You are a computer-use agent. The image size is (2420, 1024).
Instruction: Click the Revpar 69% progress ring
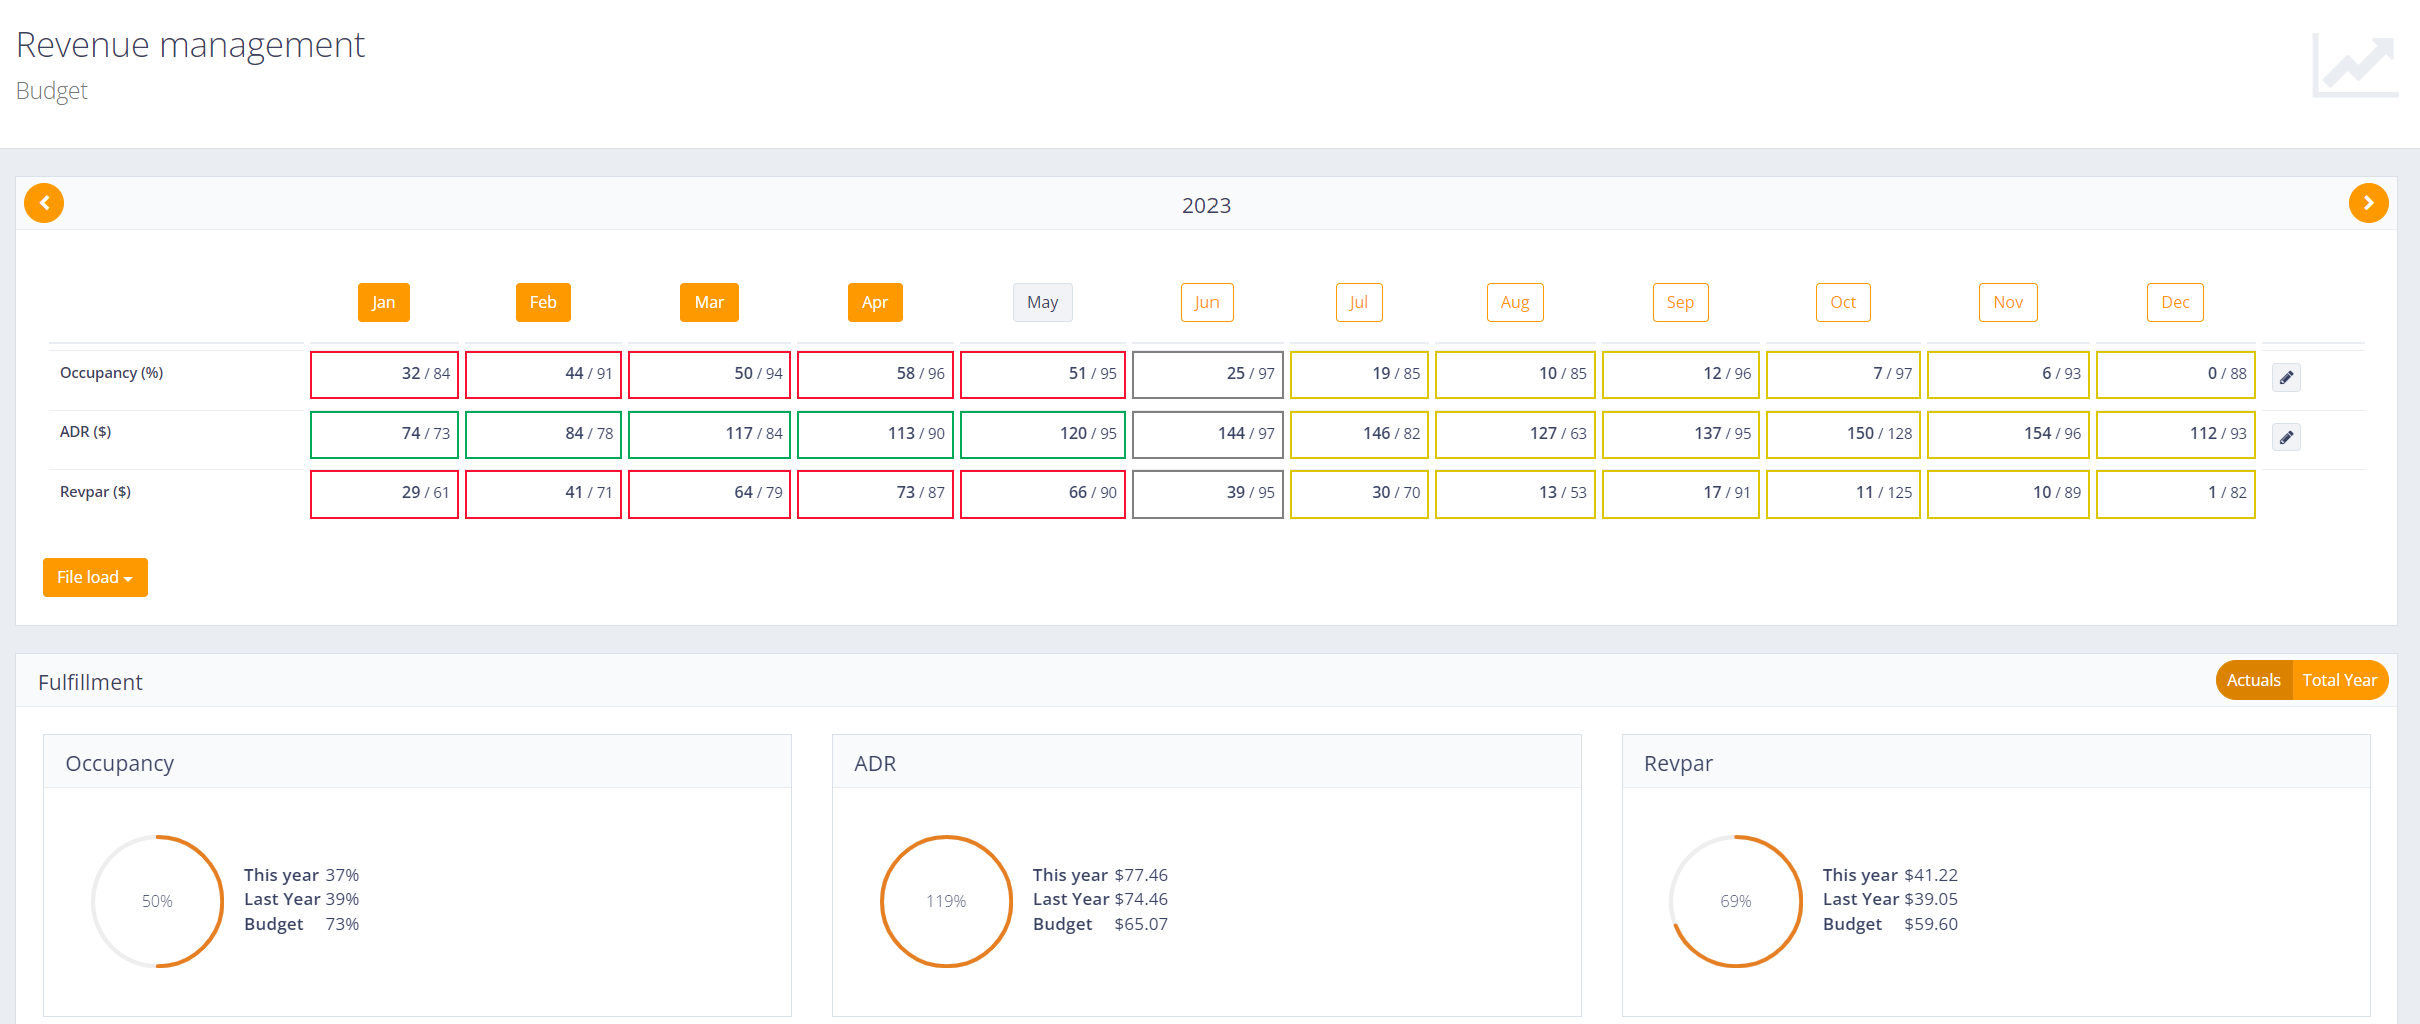1736,901
